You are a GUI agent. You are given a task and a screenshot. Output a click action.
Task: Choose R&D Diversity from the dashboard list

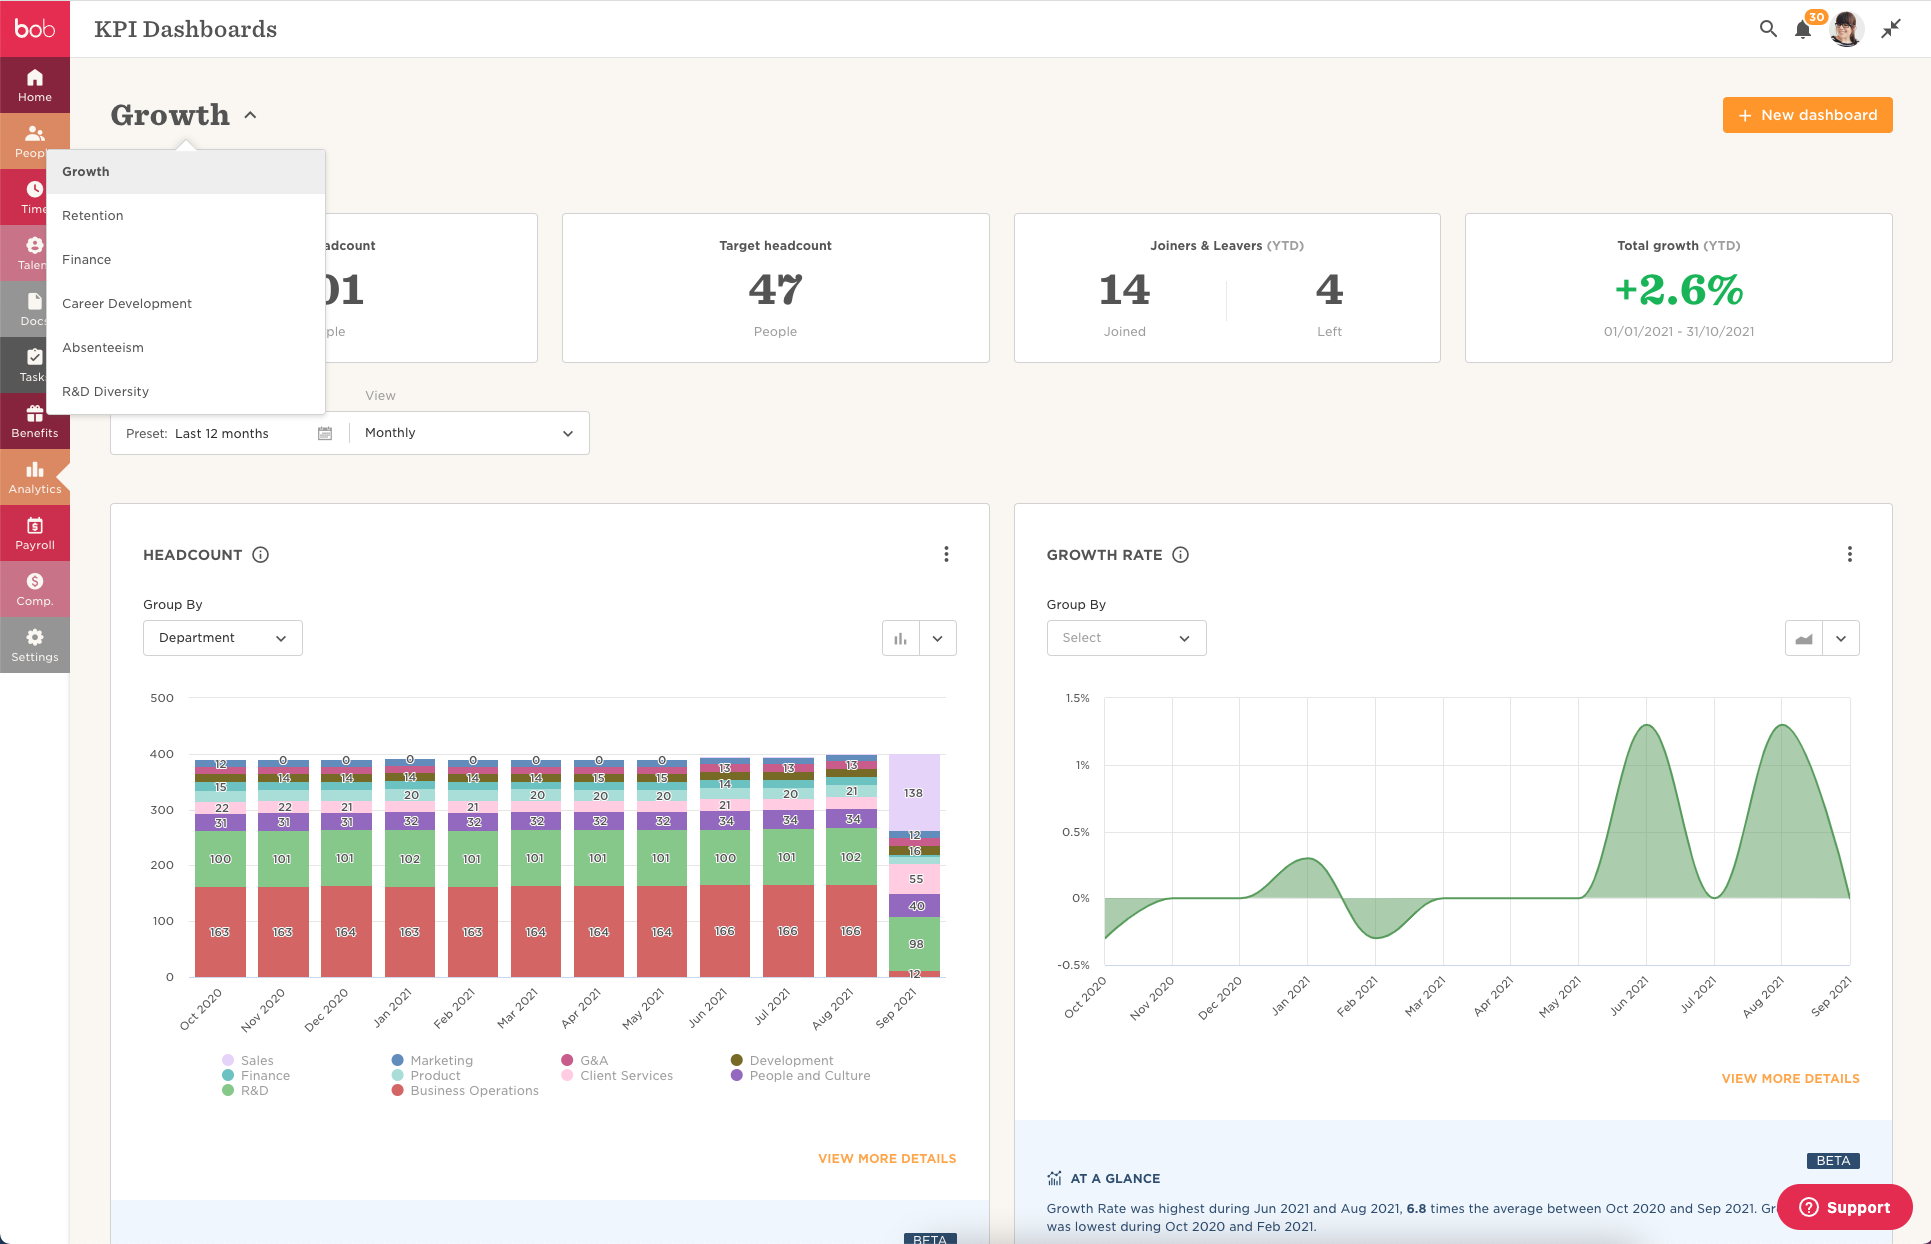pos(106,392)
